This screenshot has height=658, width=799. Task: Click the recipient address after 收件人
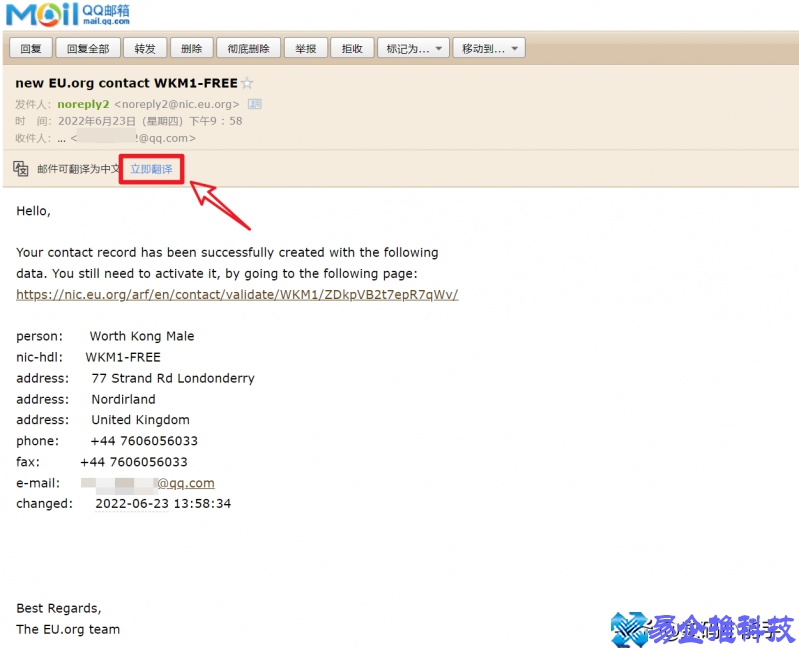click(133, 138)
